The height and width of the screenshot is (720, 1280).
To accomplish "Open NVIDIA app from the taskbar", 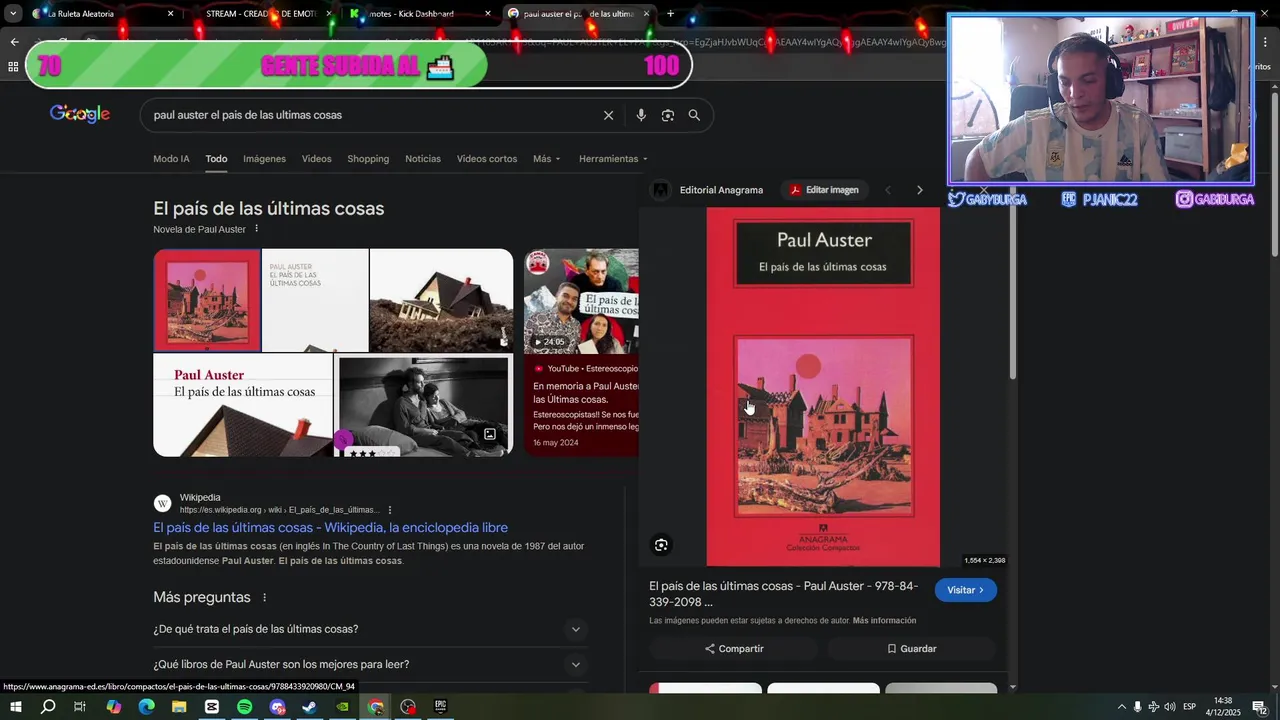I will (343, 707).
